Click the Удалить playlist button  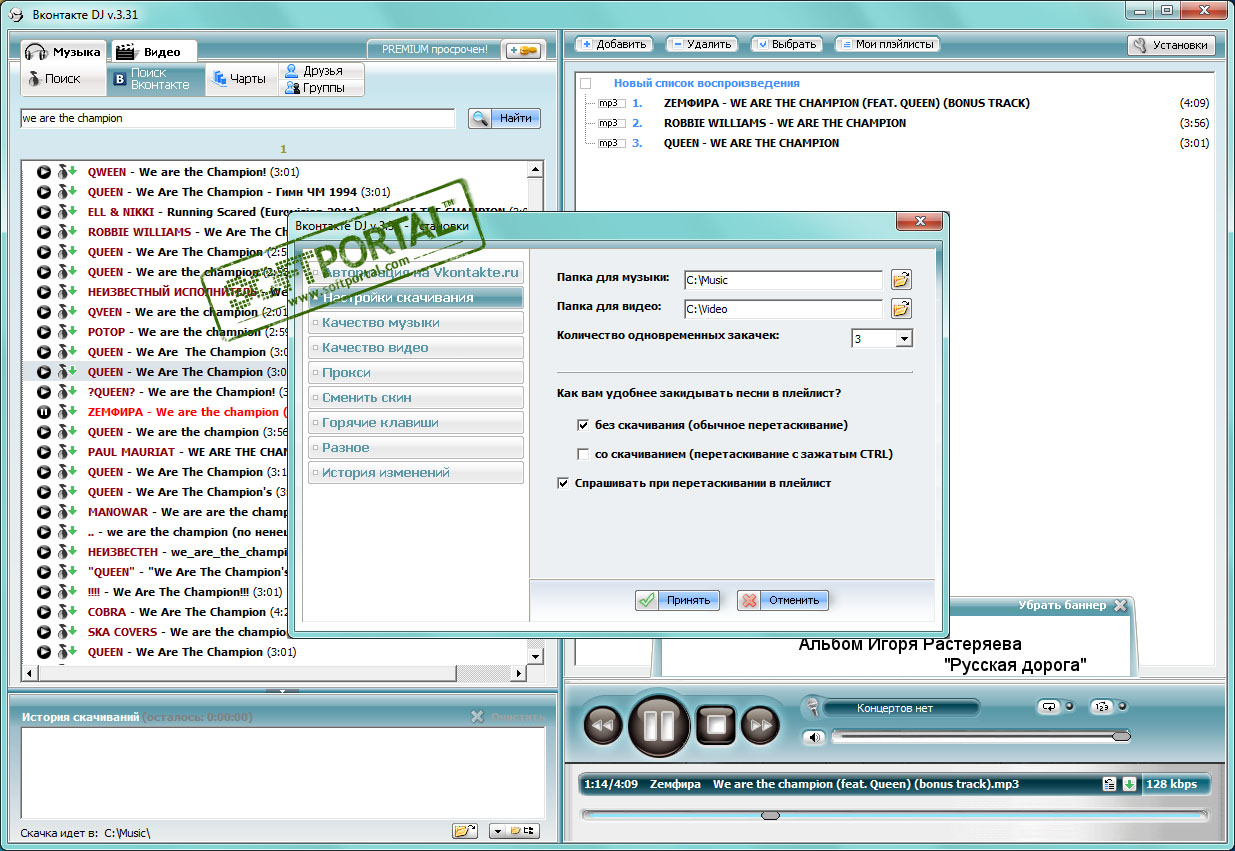pyautogui.click(x=703, y=44)
